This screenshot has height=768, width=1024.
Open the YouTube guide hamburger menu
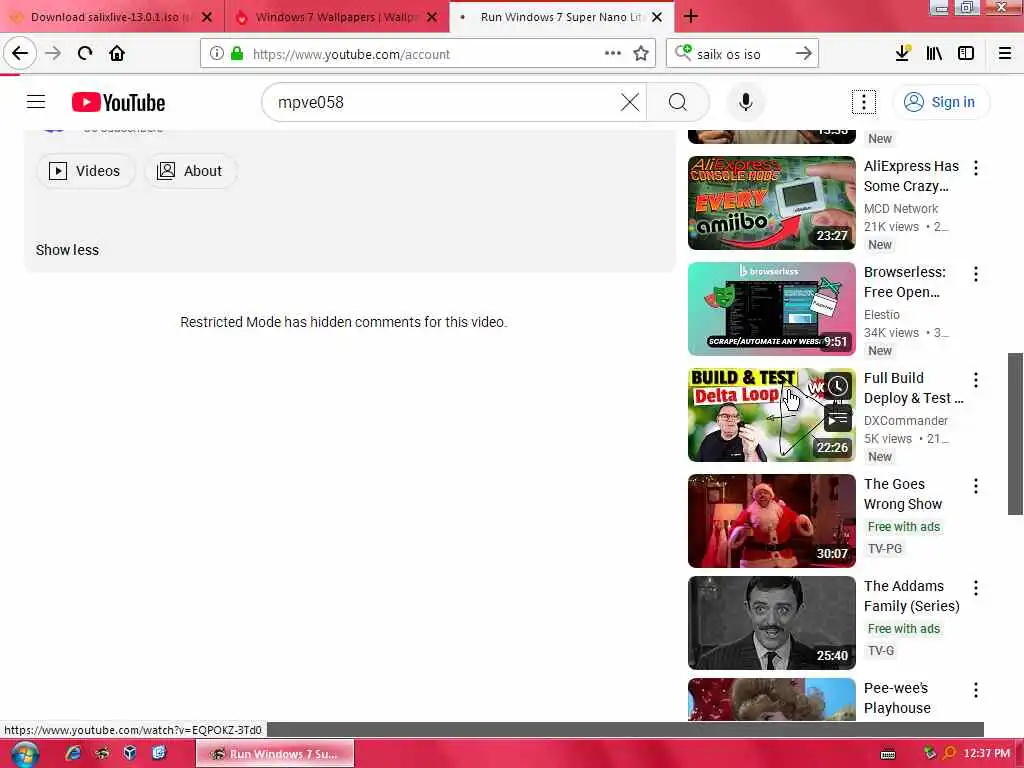36,102
